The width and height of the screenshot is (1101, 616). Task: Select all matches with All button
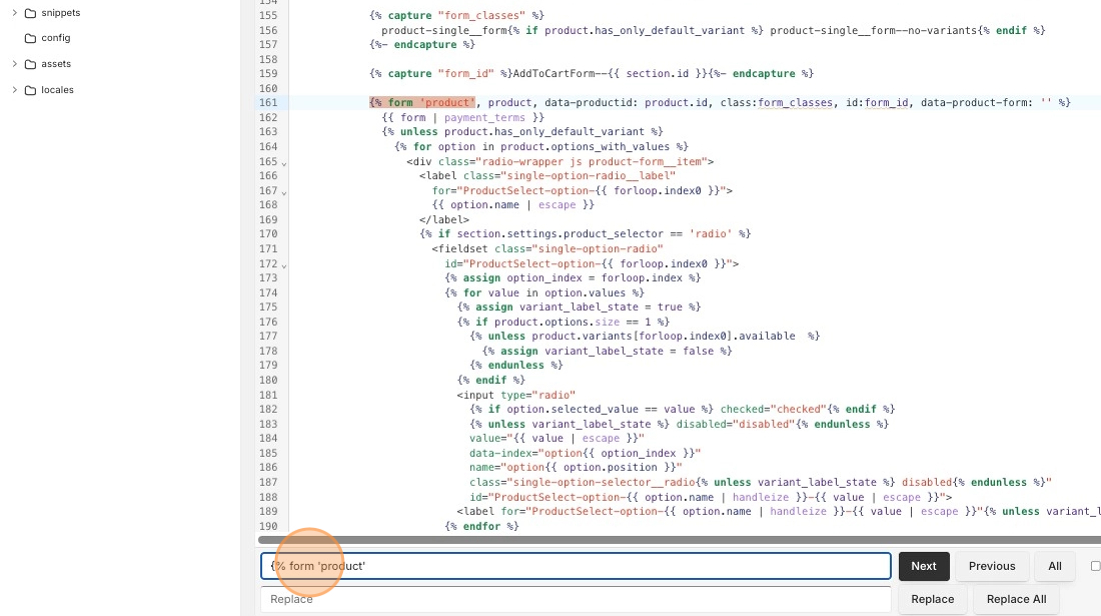tap(1054, 566)
